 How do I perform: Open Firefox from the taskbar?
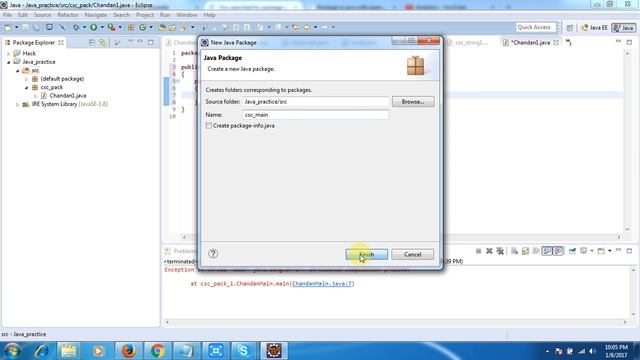tap(128, 351)
